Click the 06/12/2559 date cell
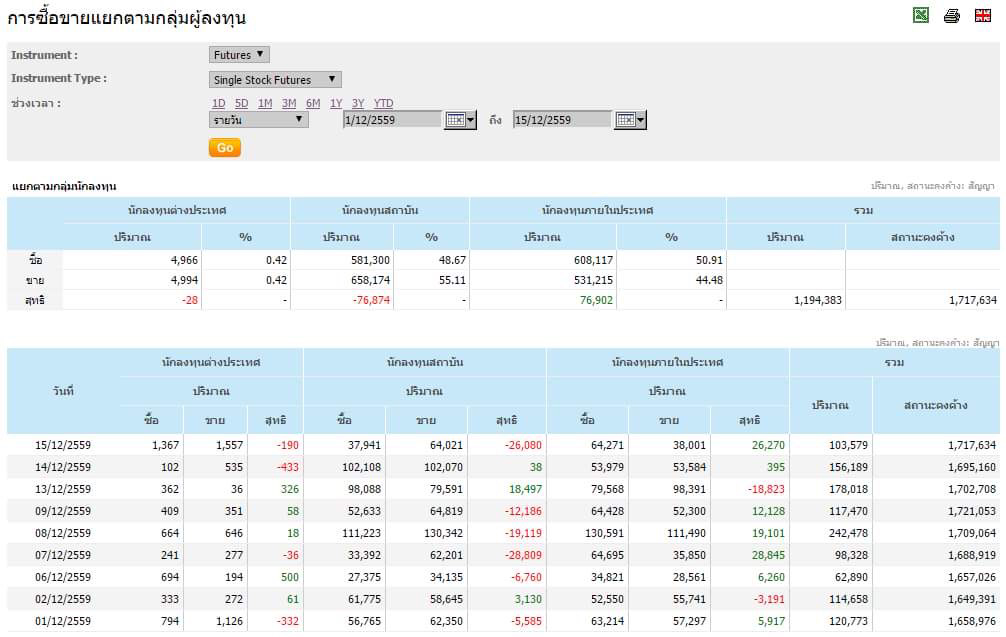Screen dimensions: 1006x637 [x=63, y=577]
